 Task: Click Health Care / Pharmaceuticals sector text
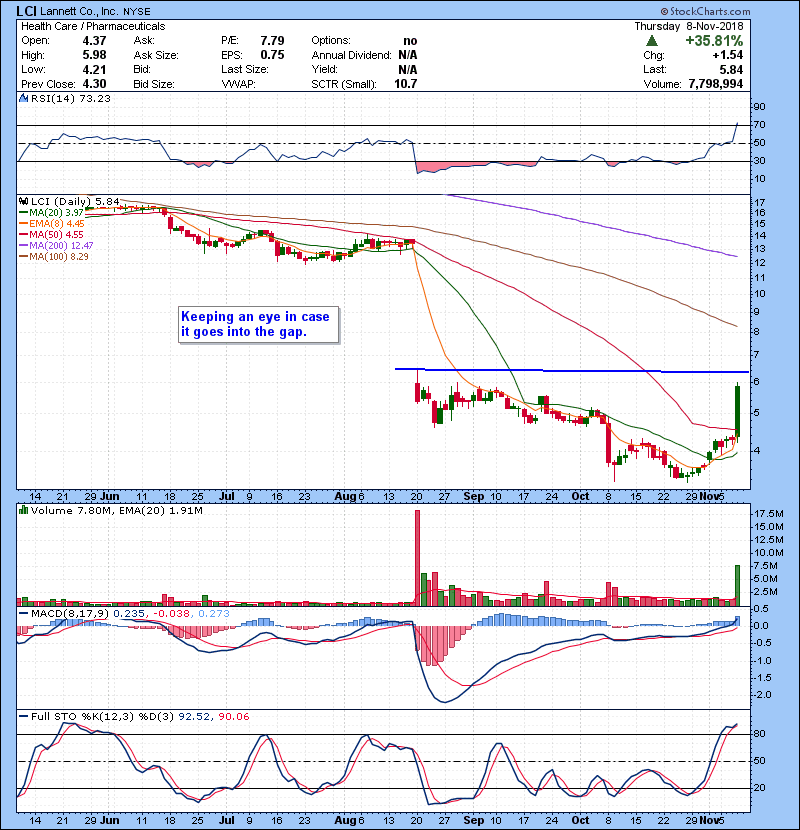(x=93, y=26)
